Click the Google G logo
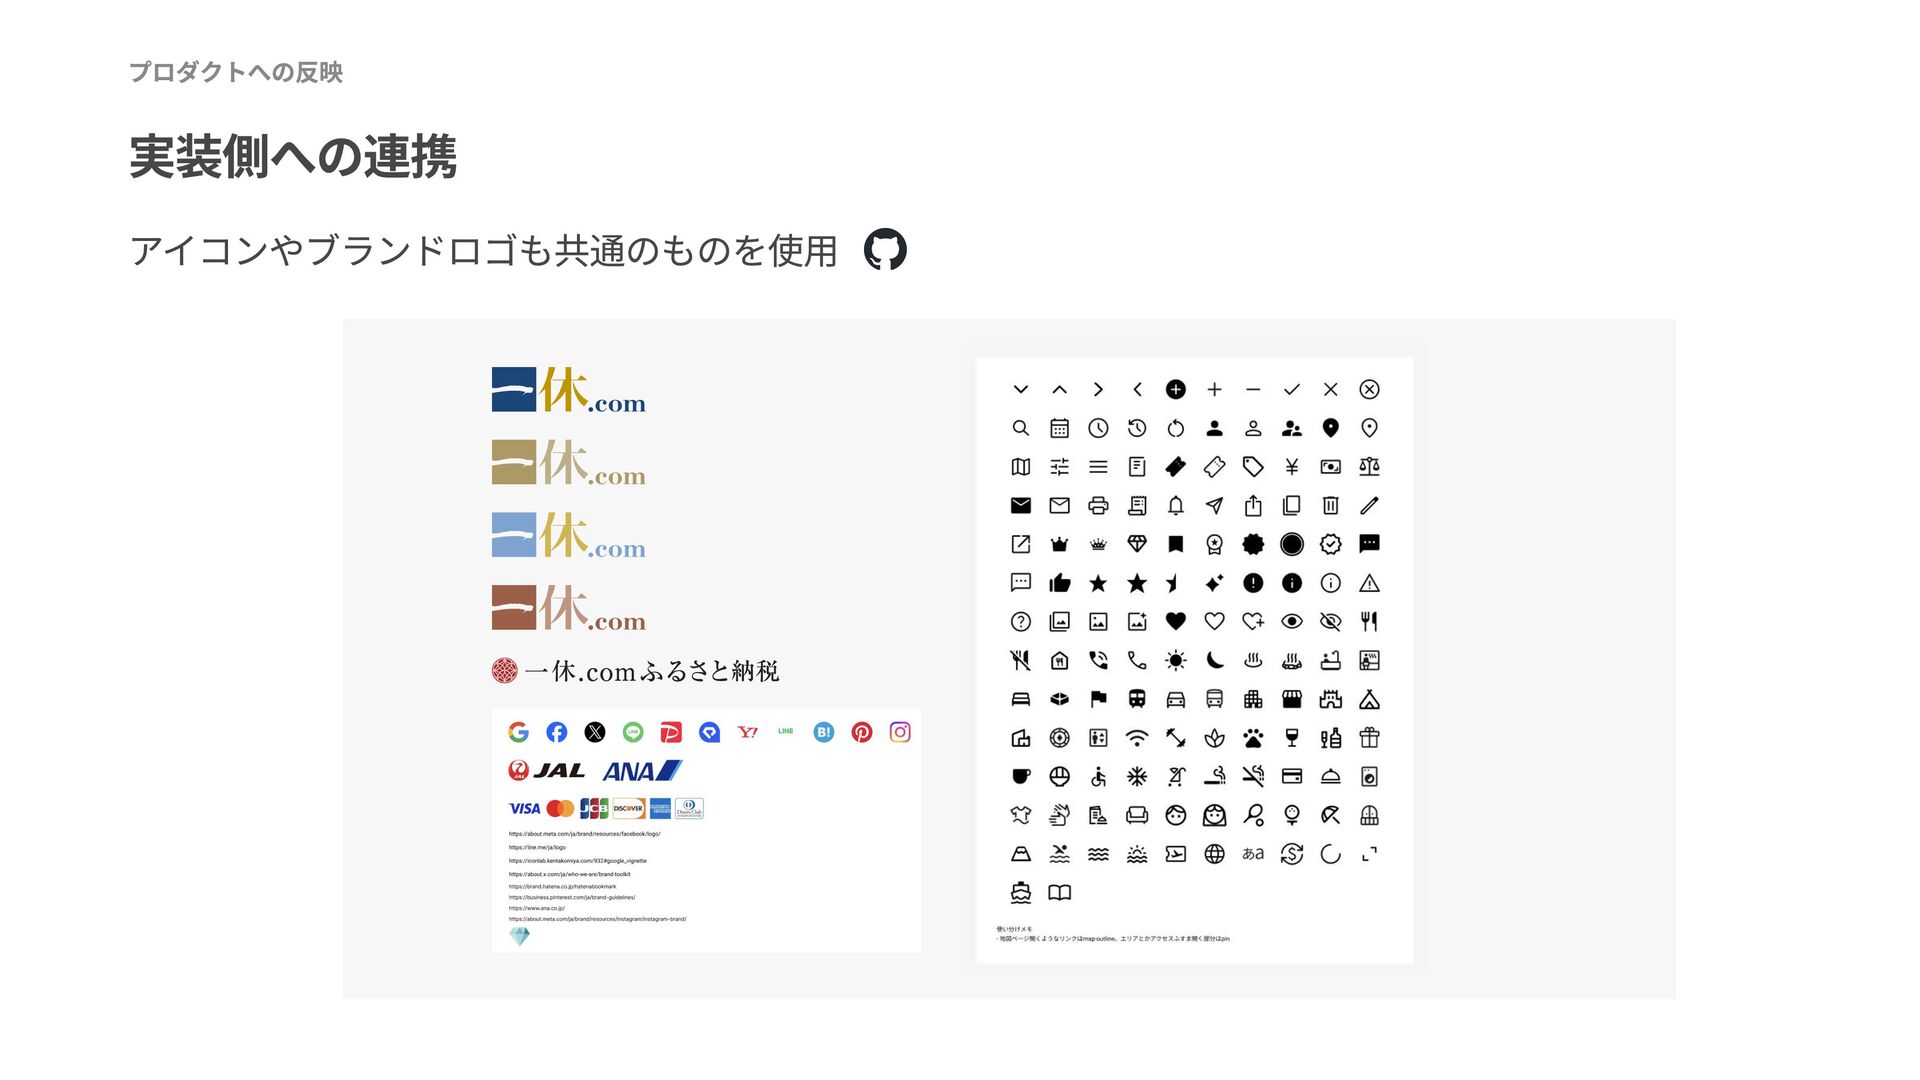 518,732
